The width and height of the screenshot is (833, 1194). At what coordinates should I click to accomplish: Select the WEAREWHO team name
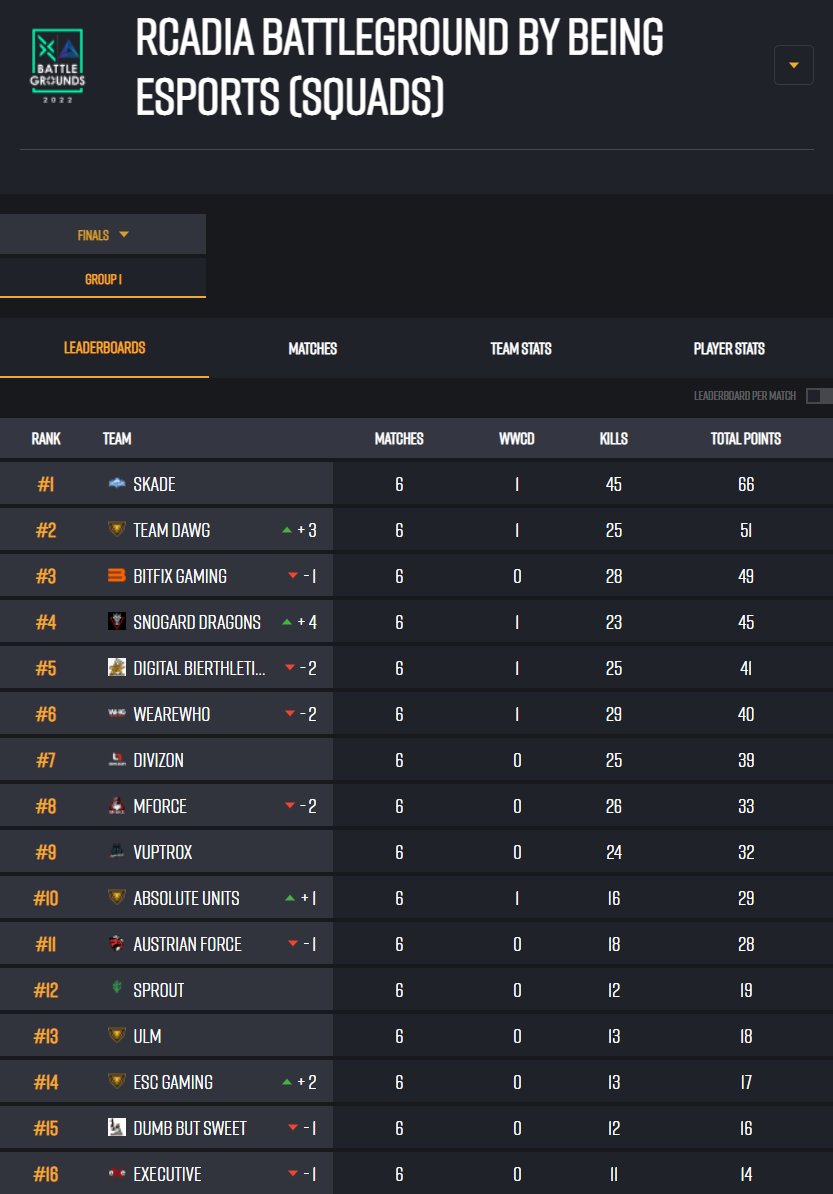[171, 714]
